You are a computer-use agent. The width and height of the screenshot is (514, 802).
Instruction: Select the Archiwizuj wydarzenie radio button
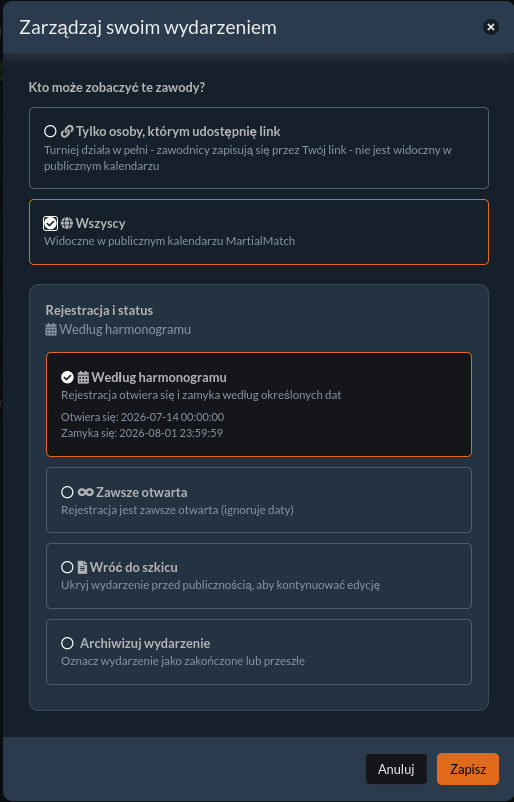[67, 643]
